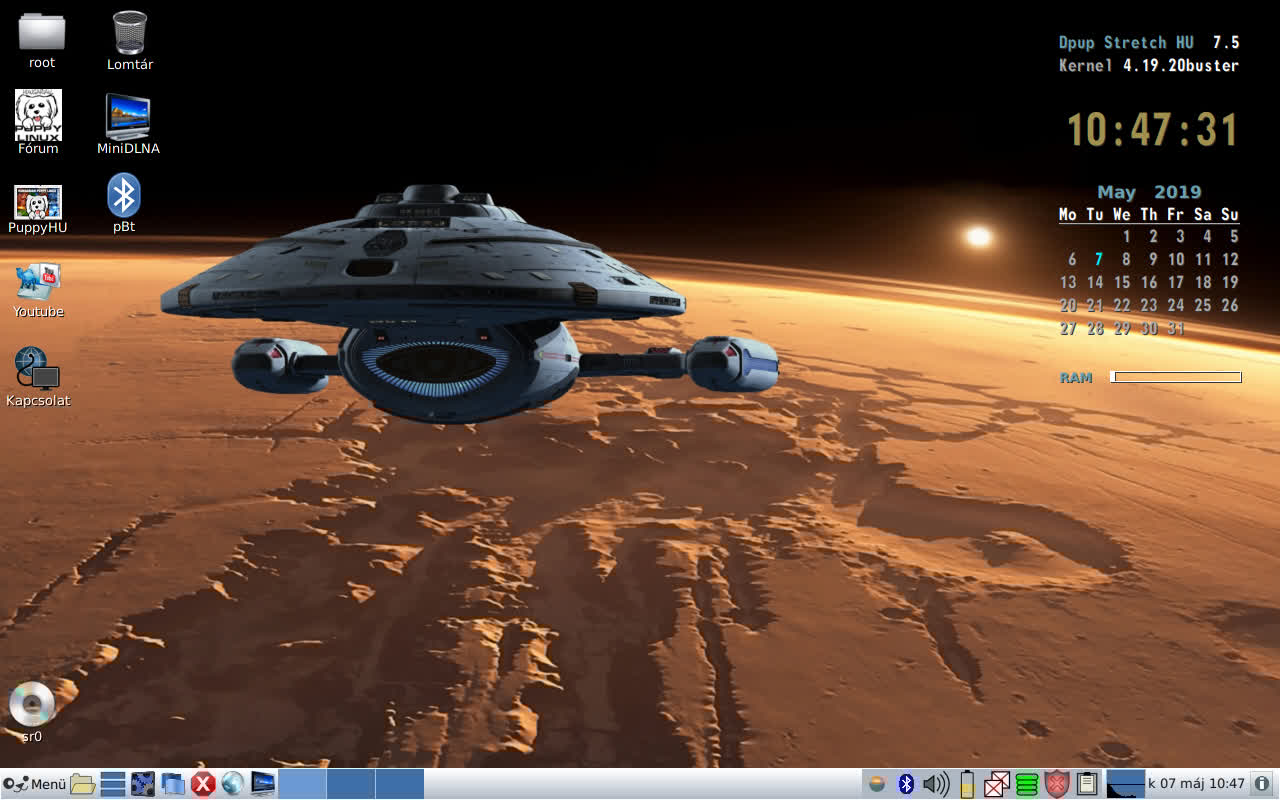The width and height of the screenshot is (1280, 800).
Task: Click the disconnected network tray icon
Action: tap(997, 784)
